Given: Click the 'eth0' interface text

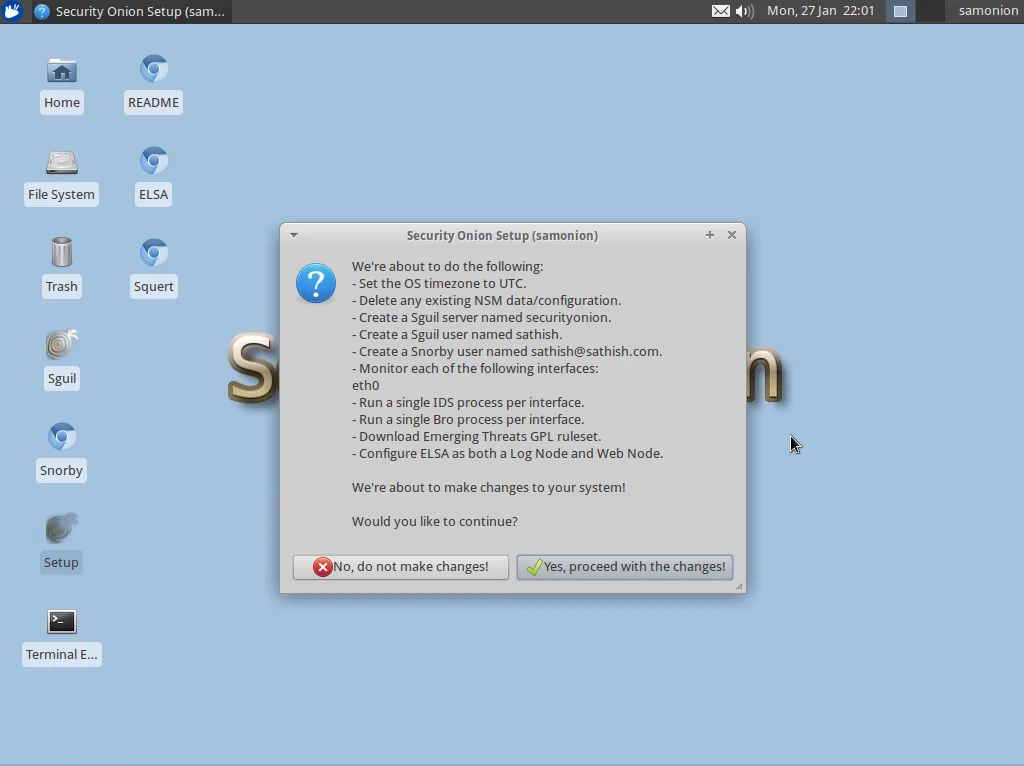Looking at the screenshot, I should [x=366, y=385].
